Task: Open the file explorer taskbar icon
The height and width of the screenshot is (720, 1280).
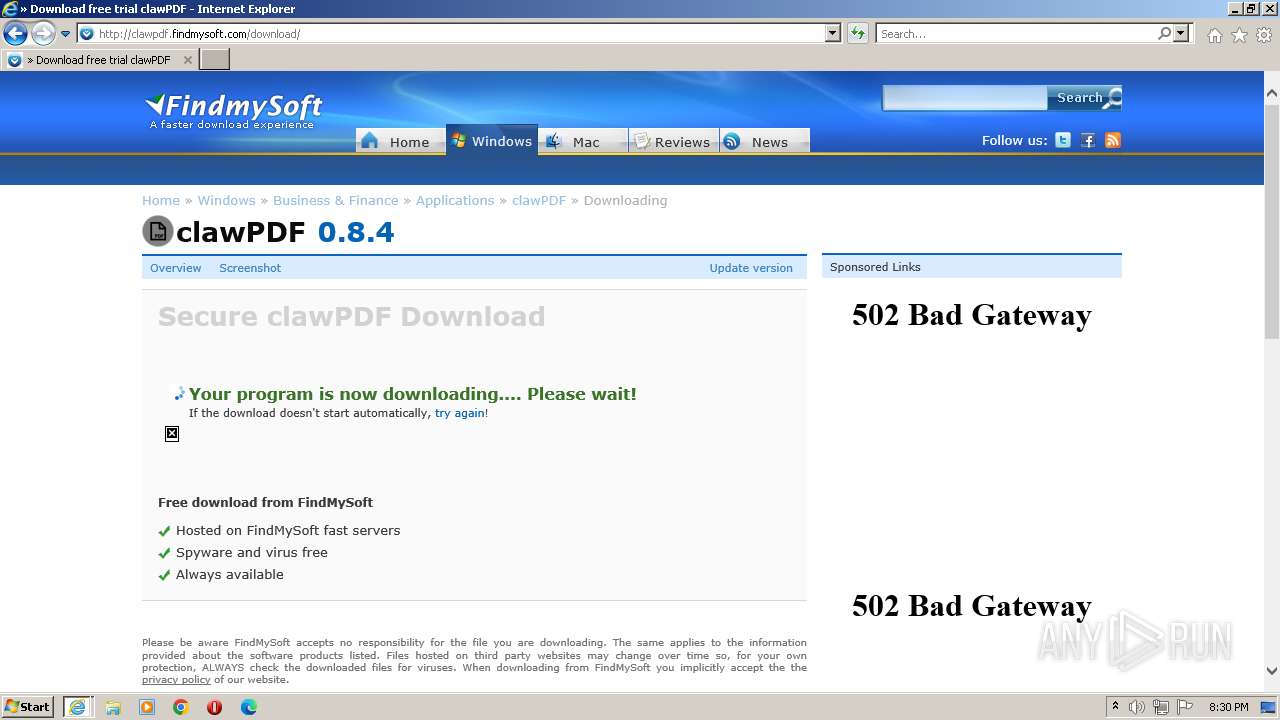Action: (x=113, y=707)
